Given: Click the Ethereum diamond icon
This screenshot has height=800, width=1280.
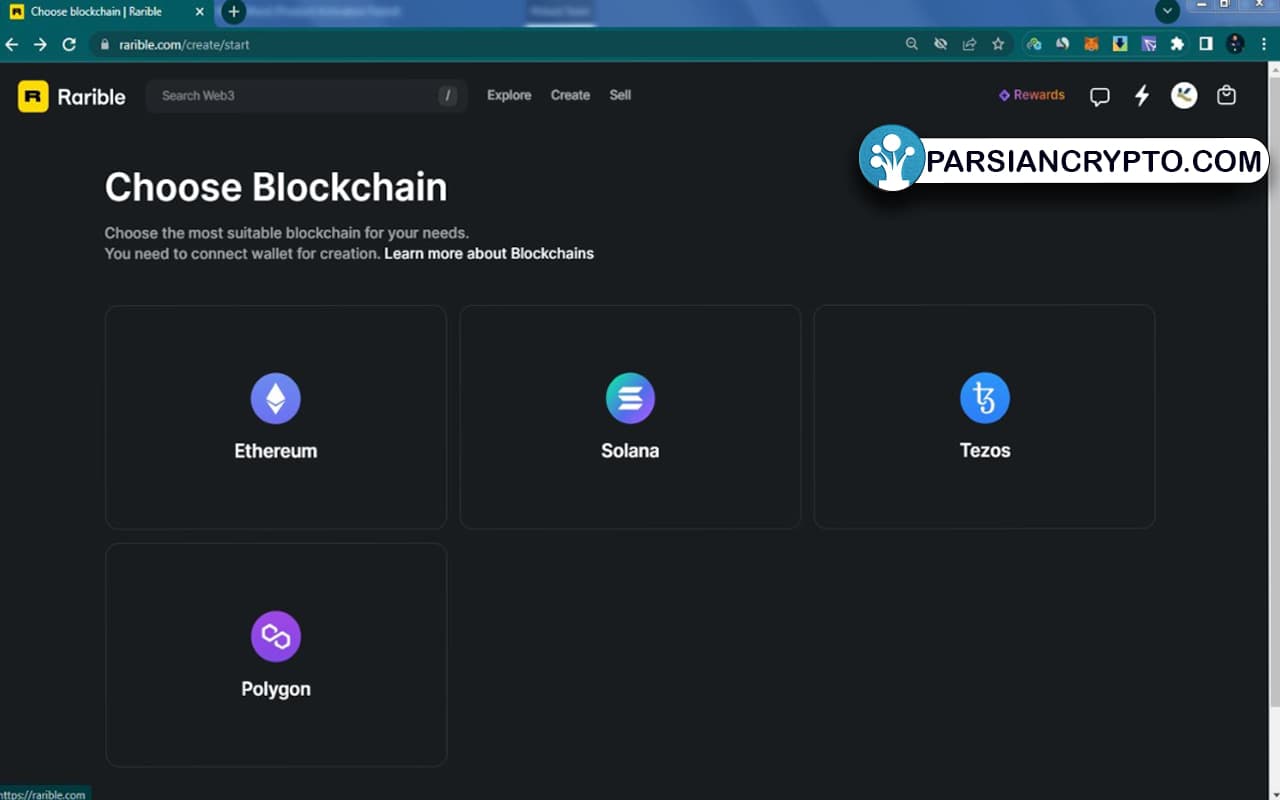Looking at the screenshot, I should click(275, 398).
